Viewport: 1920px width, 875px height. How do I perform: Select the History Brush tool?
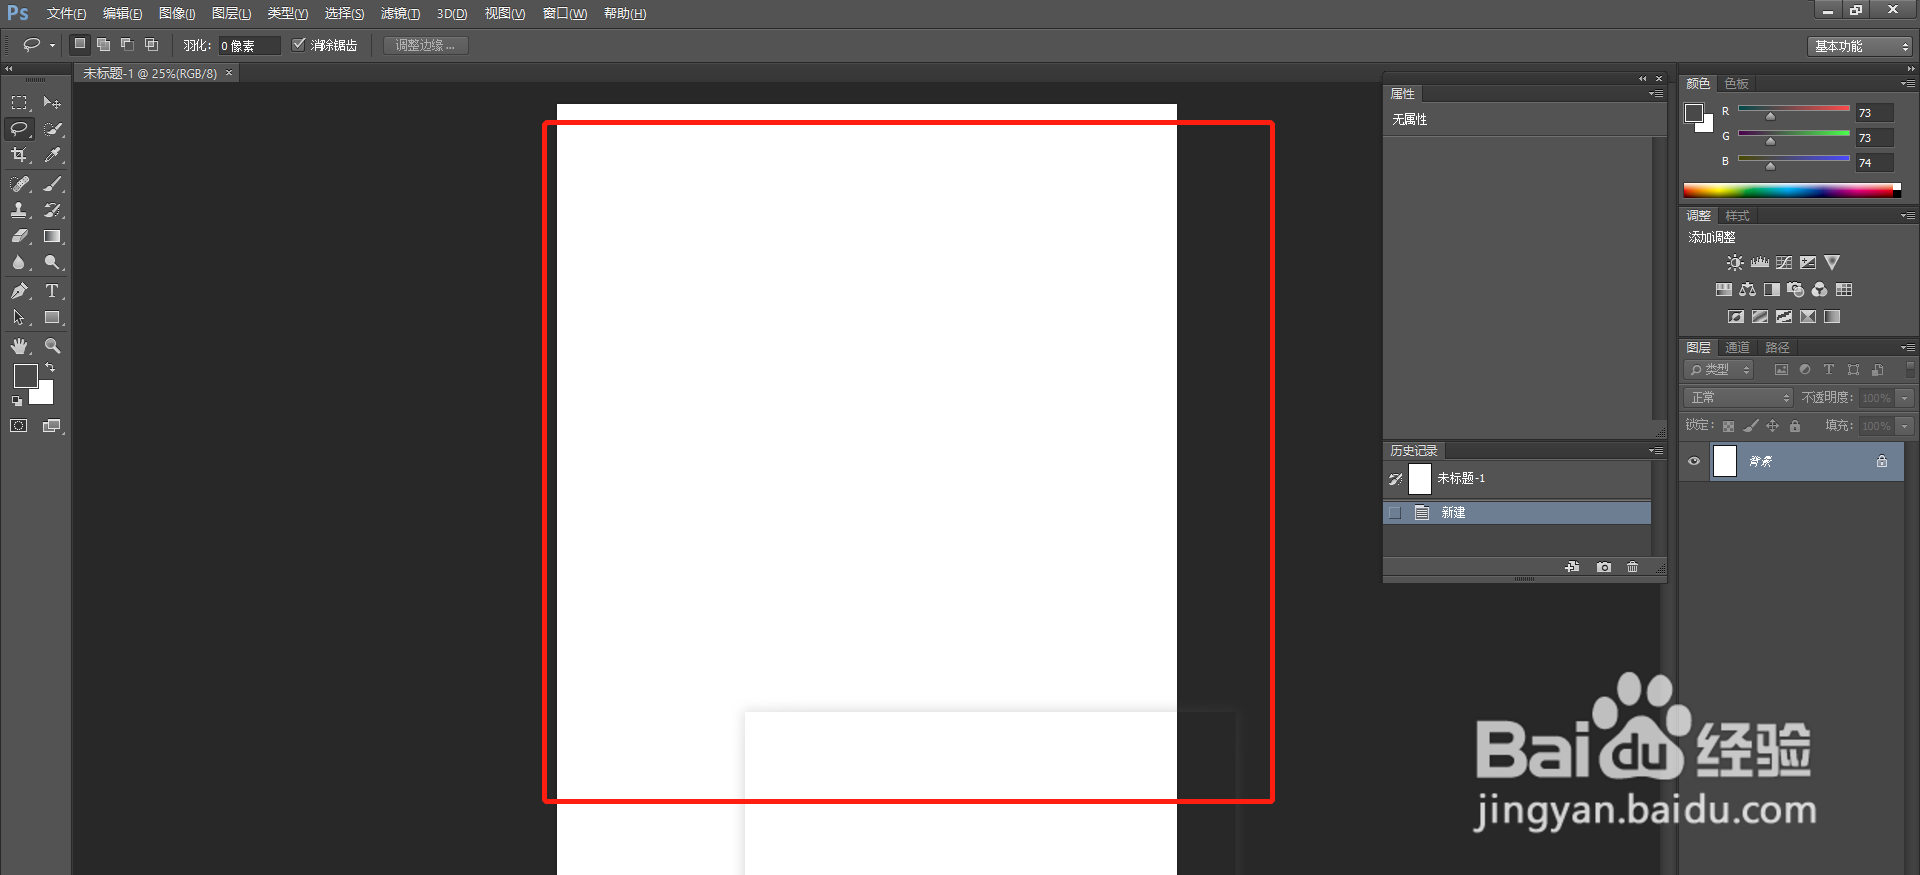click(53, 210)
